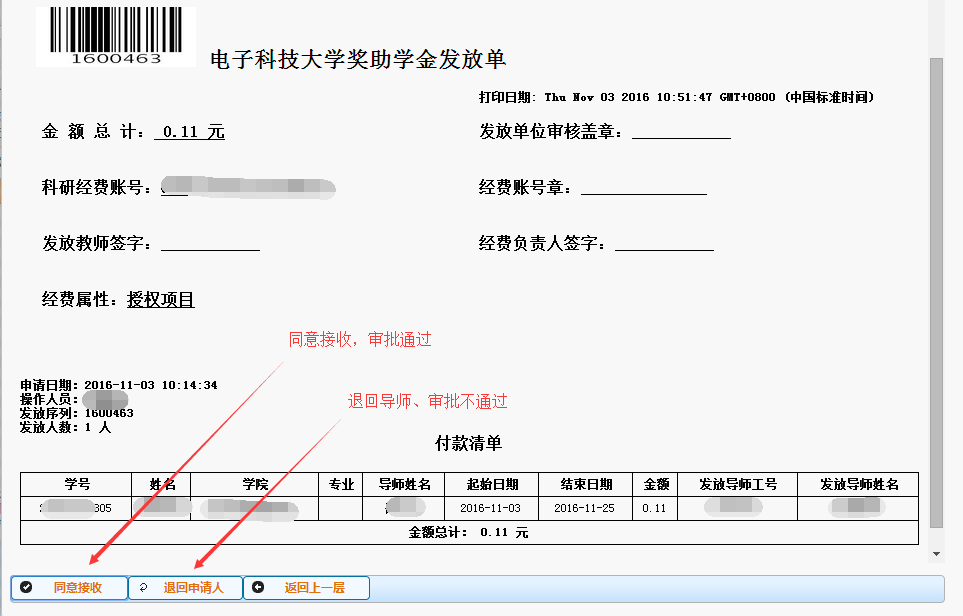
Task: Click the 发放导师姓名 column header
Action: tap(859, 485)
